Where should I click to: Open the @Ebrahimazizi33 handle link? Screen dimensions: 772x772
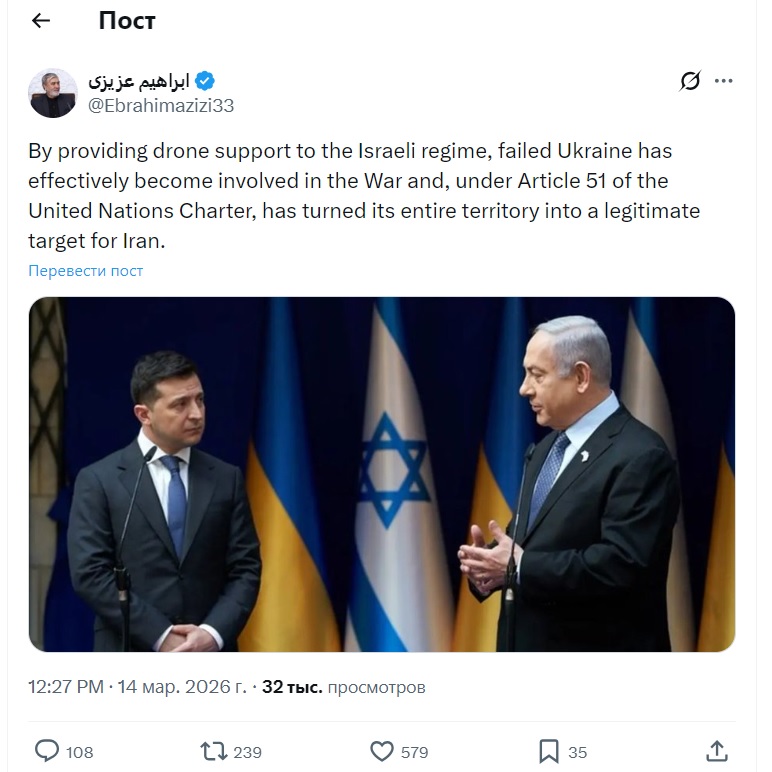pos(160,105)
